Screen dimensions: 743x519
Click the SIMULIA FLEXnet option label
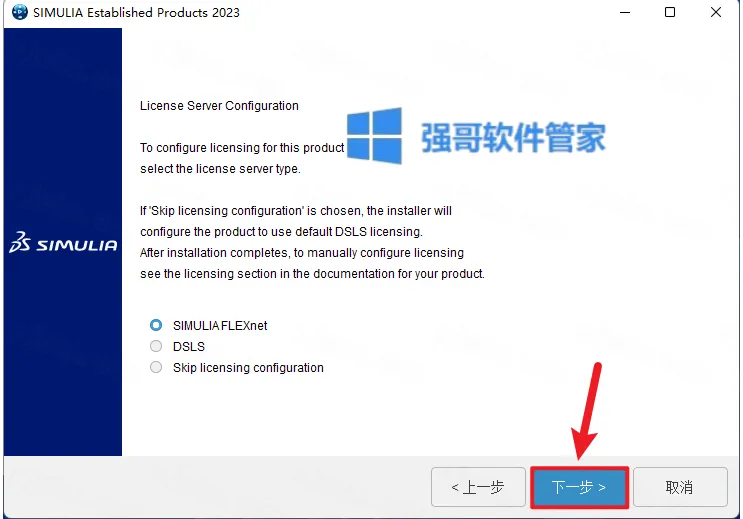(220, 326)
